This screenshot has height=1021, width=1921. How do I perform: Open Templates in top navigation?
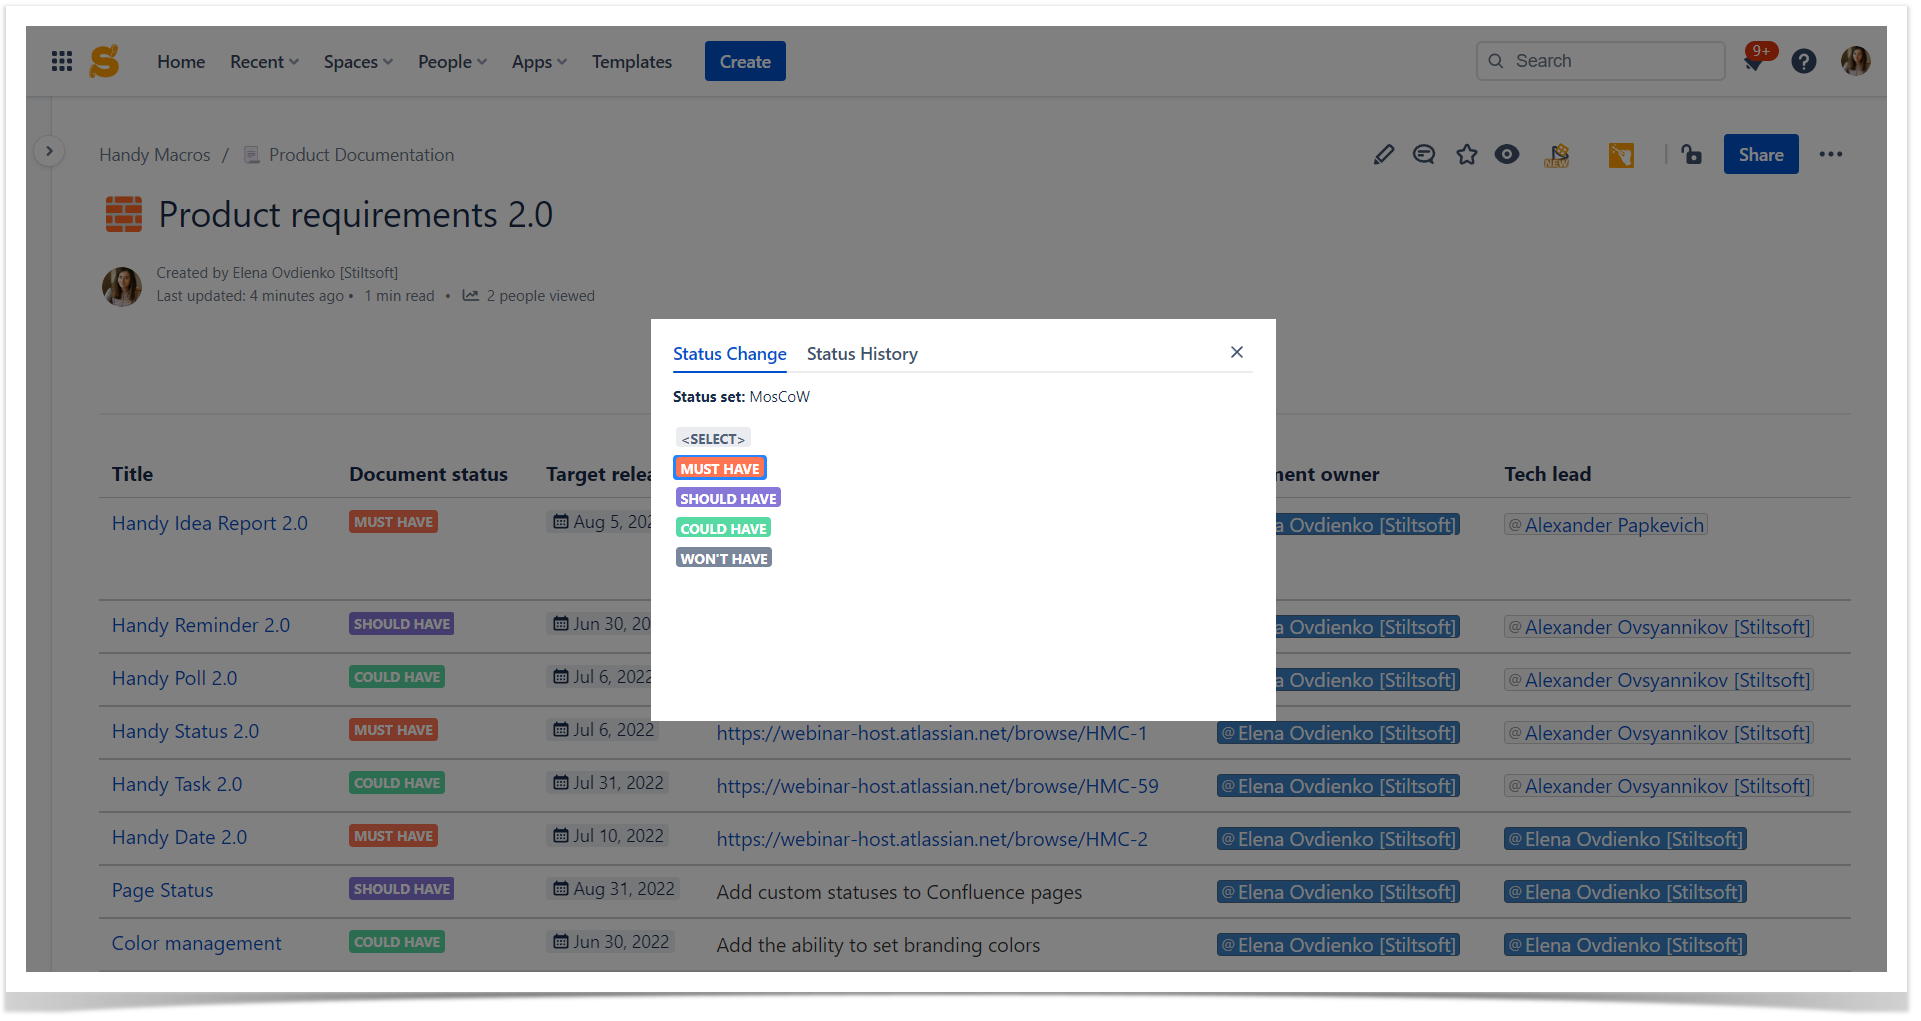tap(632, 62)
